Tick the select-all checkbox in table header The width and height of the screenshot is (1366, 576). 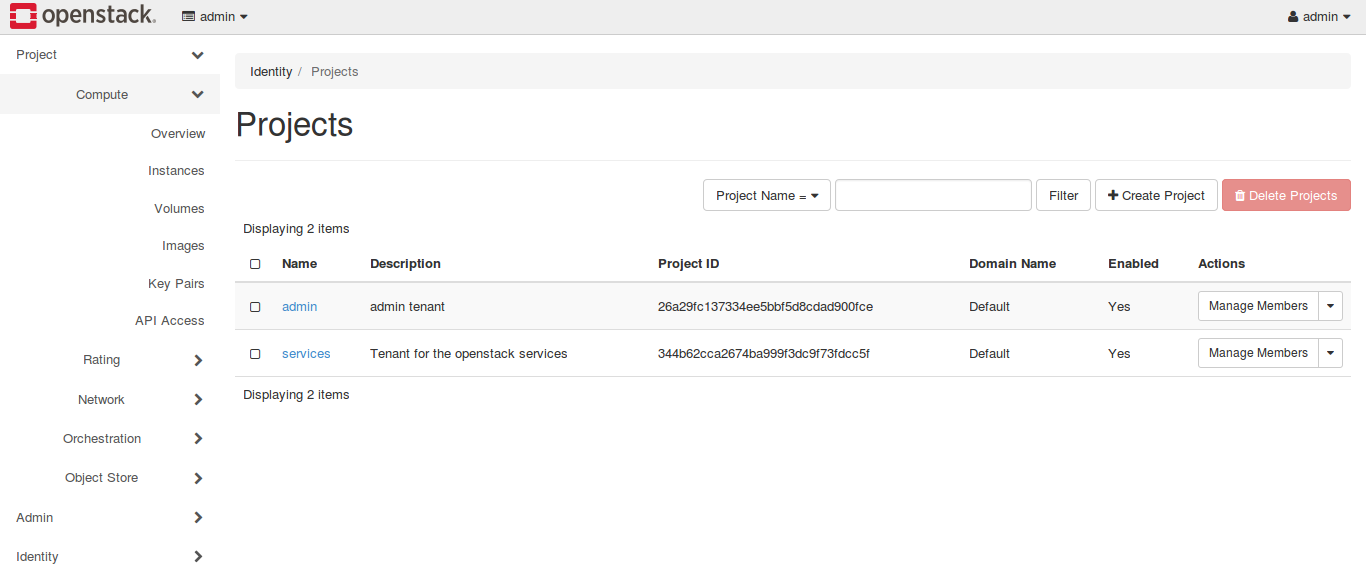click(x=255, y=264)
